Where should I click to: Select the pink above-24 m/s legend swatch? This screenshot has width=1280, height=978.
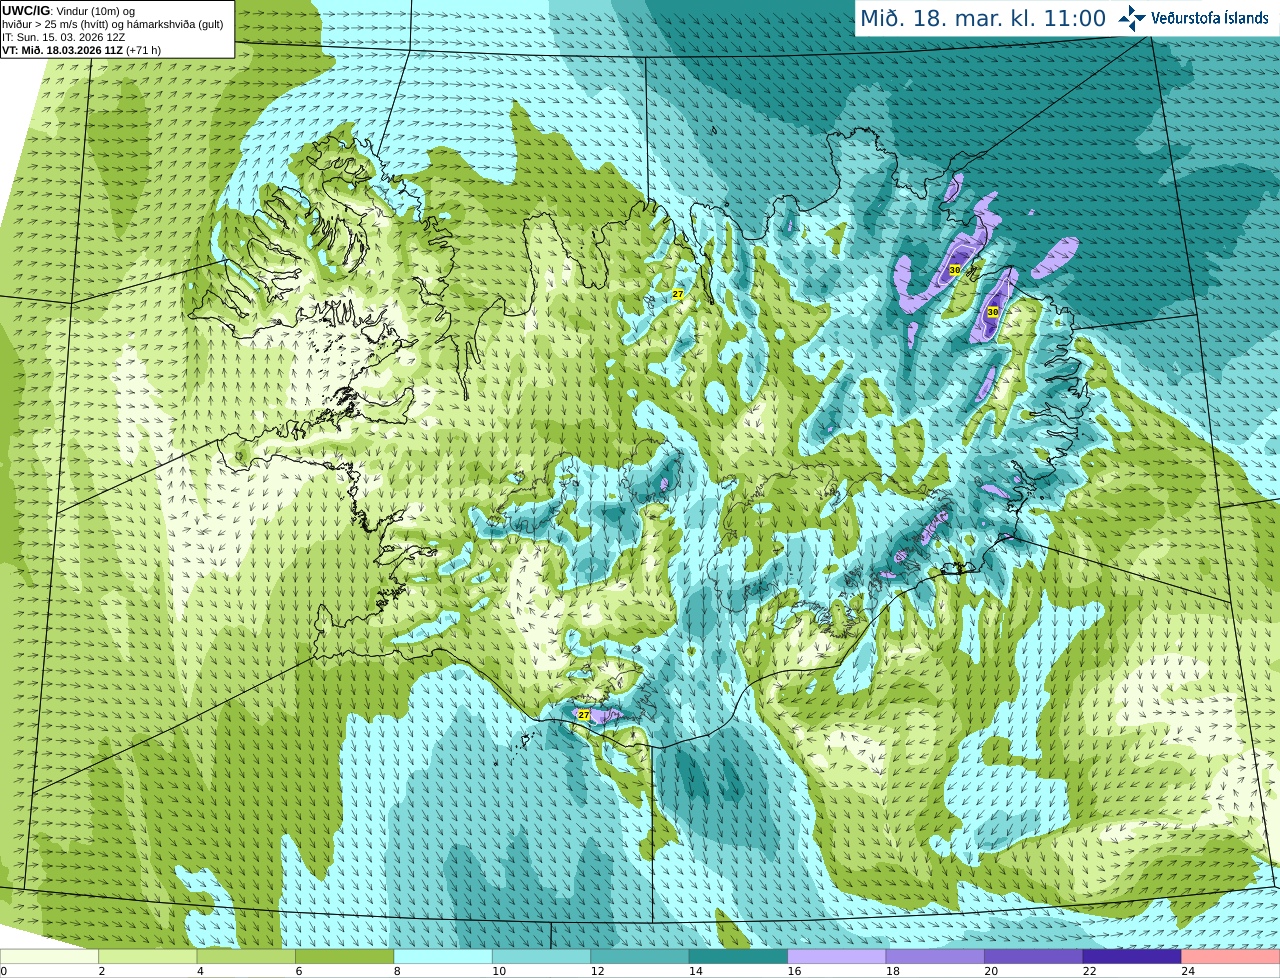[x=1231, y=956]
